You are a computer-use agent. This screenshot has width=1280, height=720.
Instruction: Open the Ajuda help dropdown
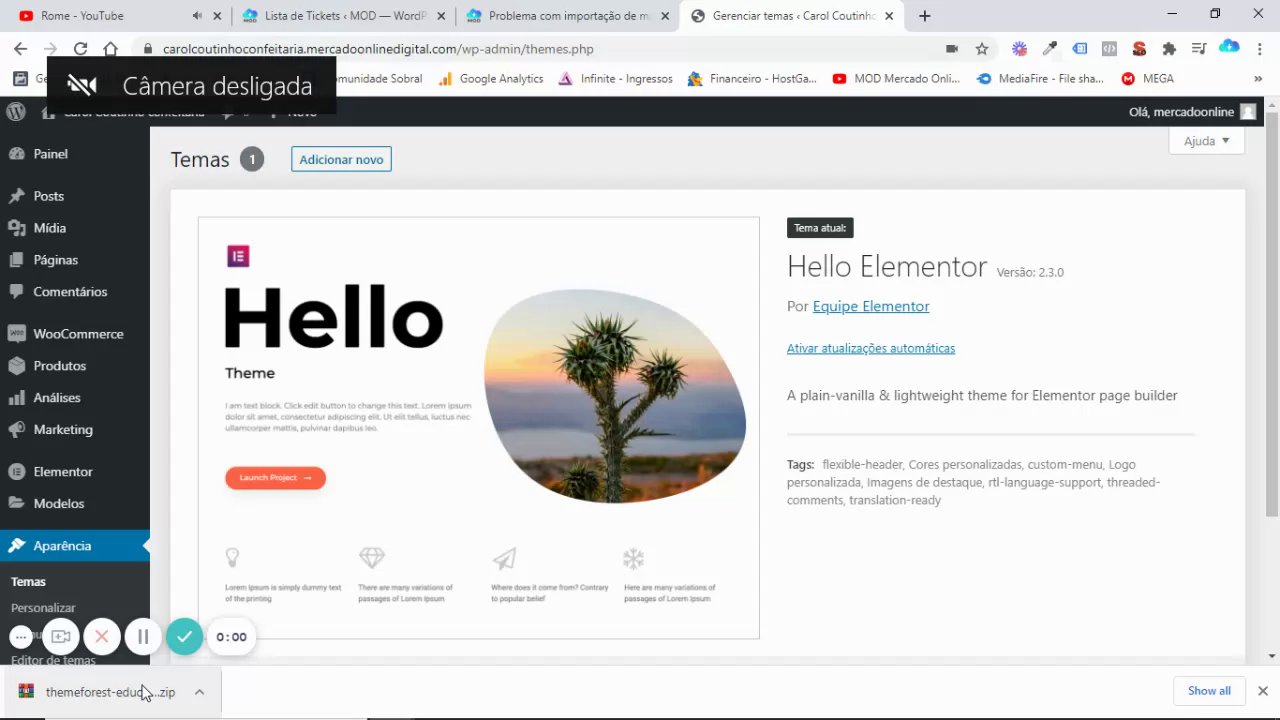[1206, 141]
